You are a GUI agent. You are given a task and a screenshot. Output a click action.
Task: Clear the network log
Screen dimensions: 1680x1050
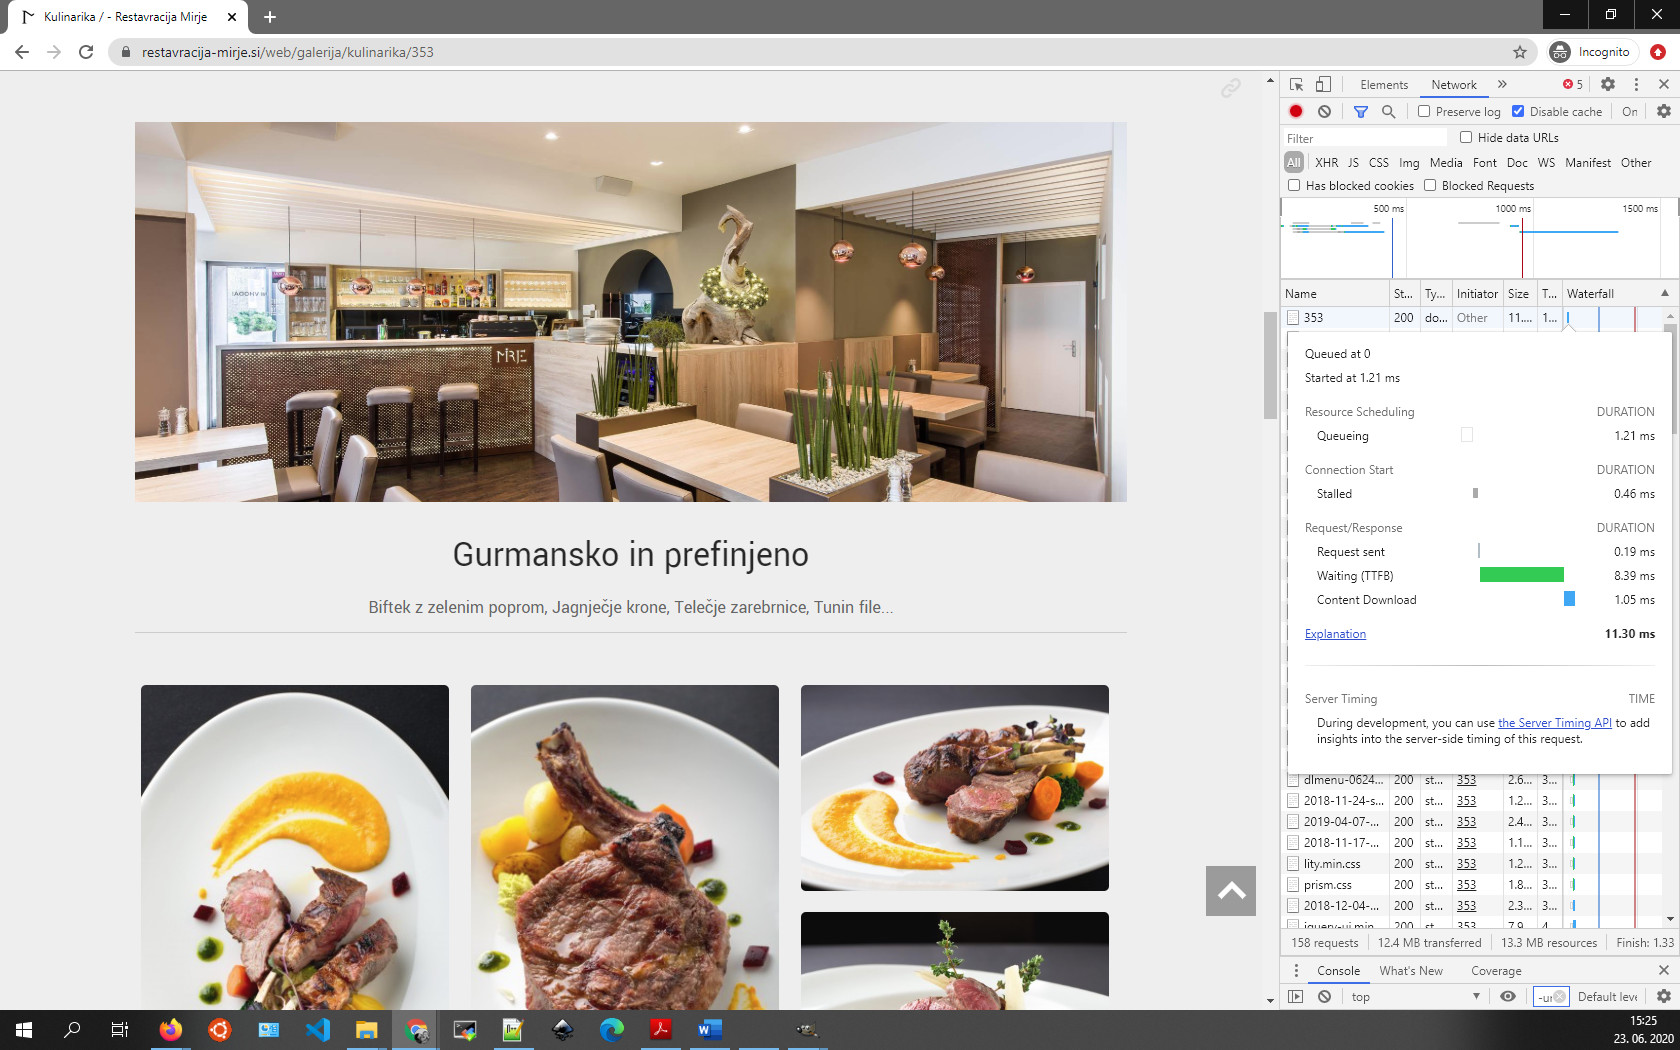(x=1324, y=112)
